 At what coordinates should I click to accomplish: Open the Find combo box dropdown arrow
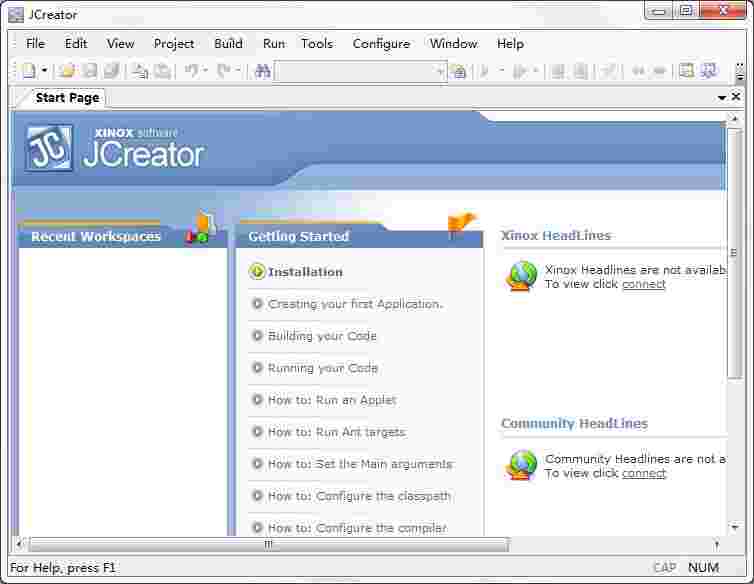tap(441, 72)
